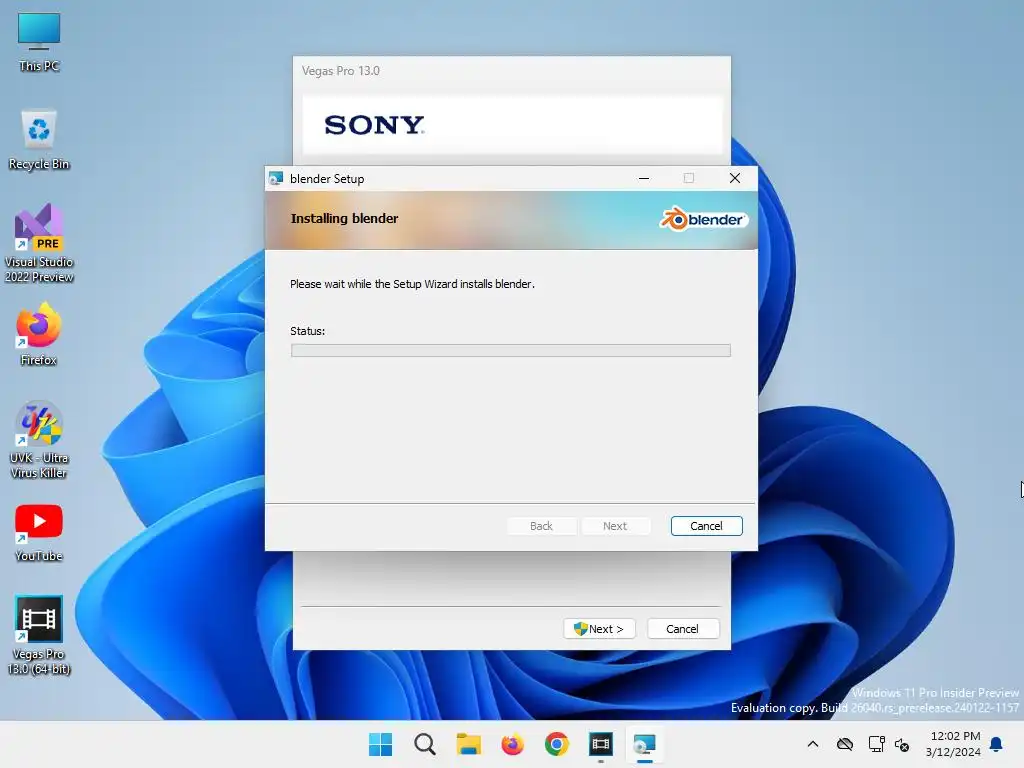Open the network display tray icon

[x=876, y=744]
